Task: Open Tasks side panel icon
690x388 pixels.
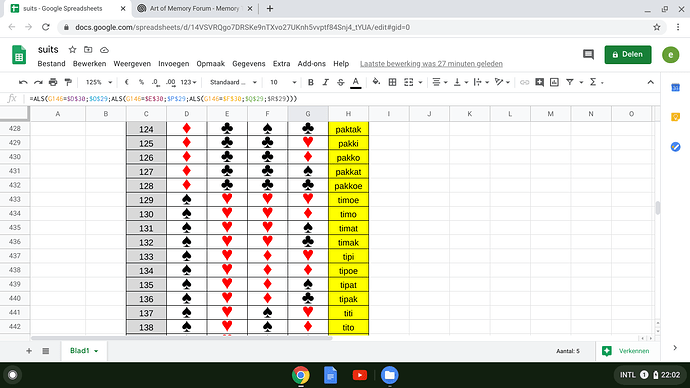Action: (675, 146)
